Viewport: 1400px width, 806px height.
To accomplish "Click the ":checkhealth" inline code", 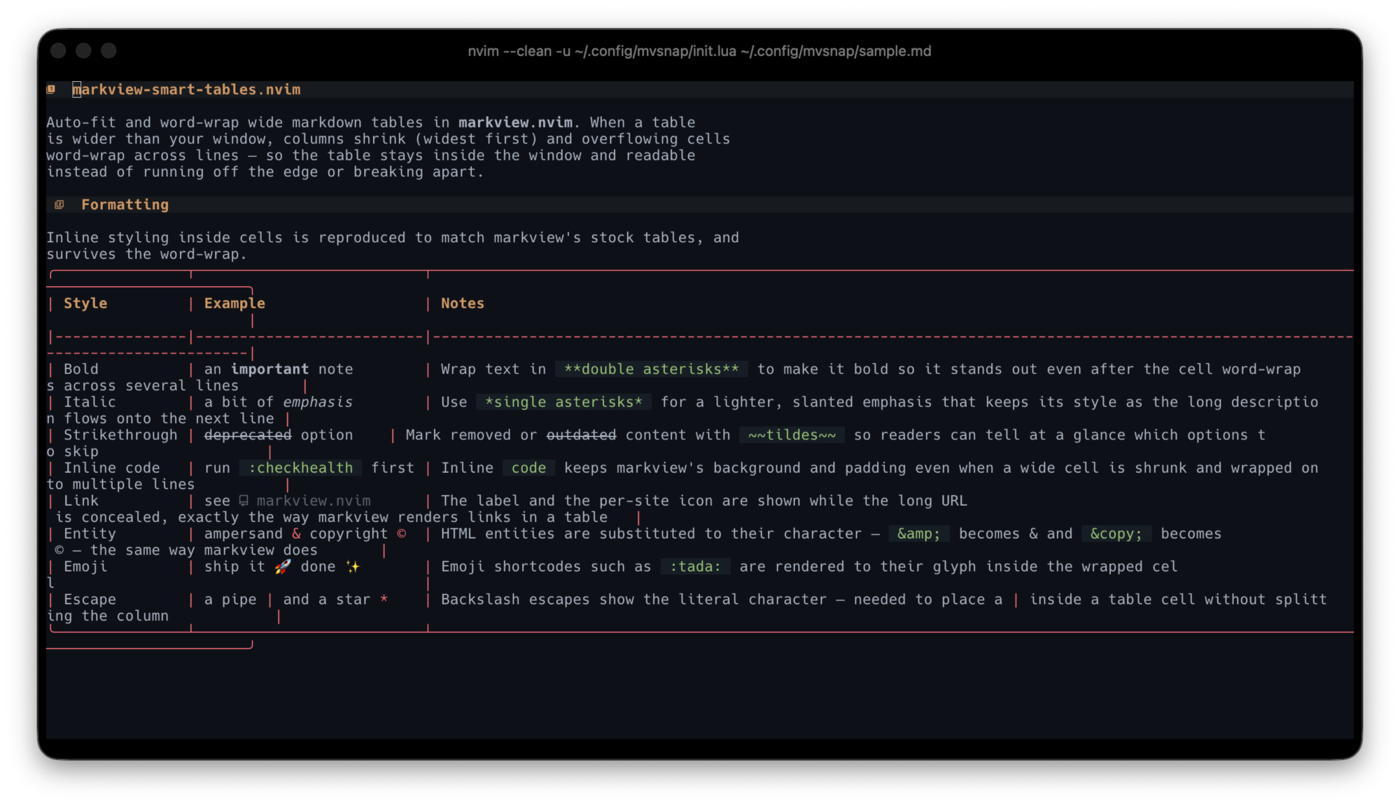I will [x=301, y=468].
